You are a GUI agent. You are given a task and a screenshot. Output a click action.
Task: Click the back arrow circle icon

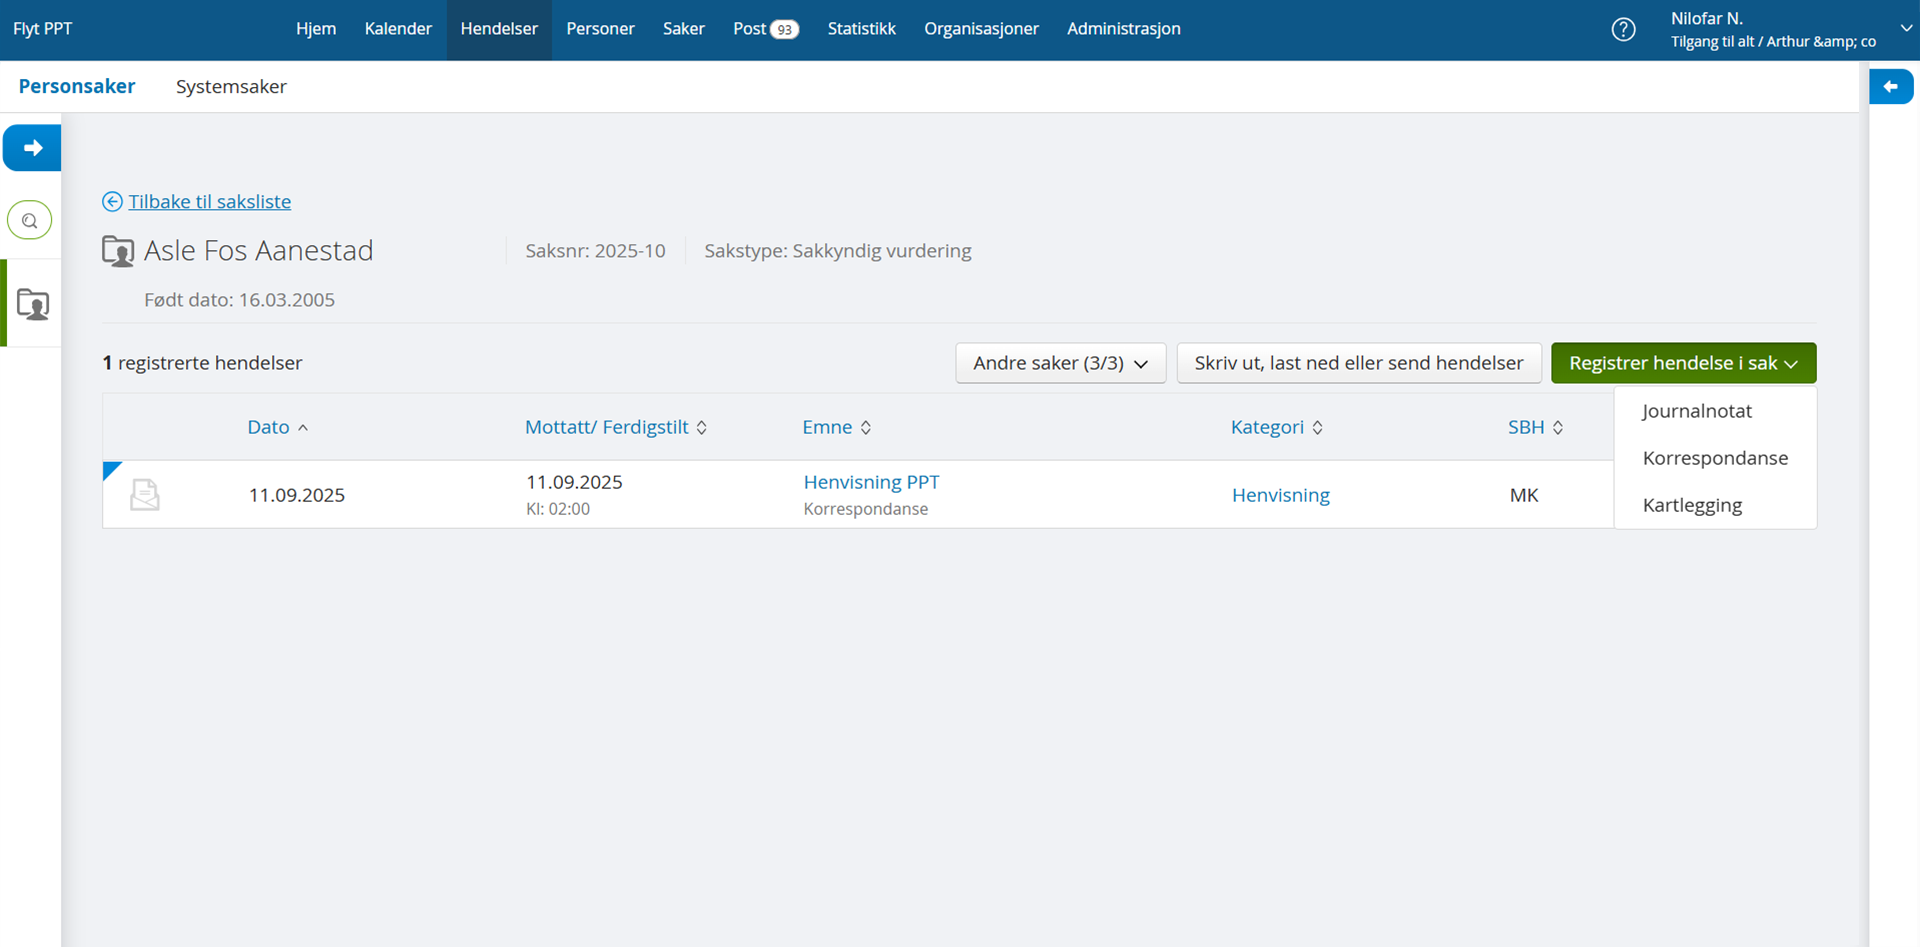point(112,202)
